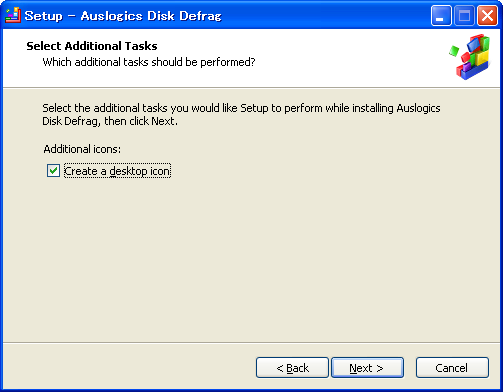Click the empty beige area below the checkbox
Screen dimensions: 503x392
click(x=251, y=260)
